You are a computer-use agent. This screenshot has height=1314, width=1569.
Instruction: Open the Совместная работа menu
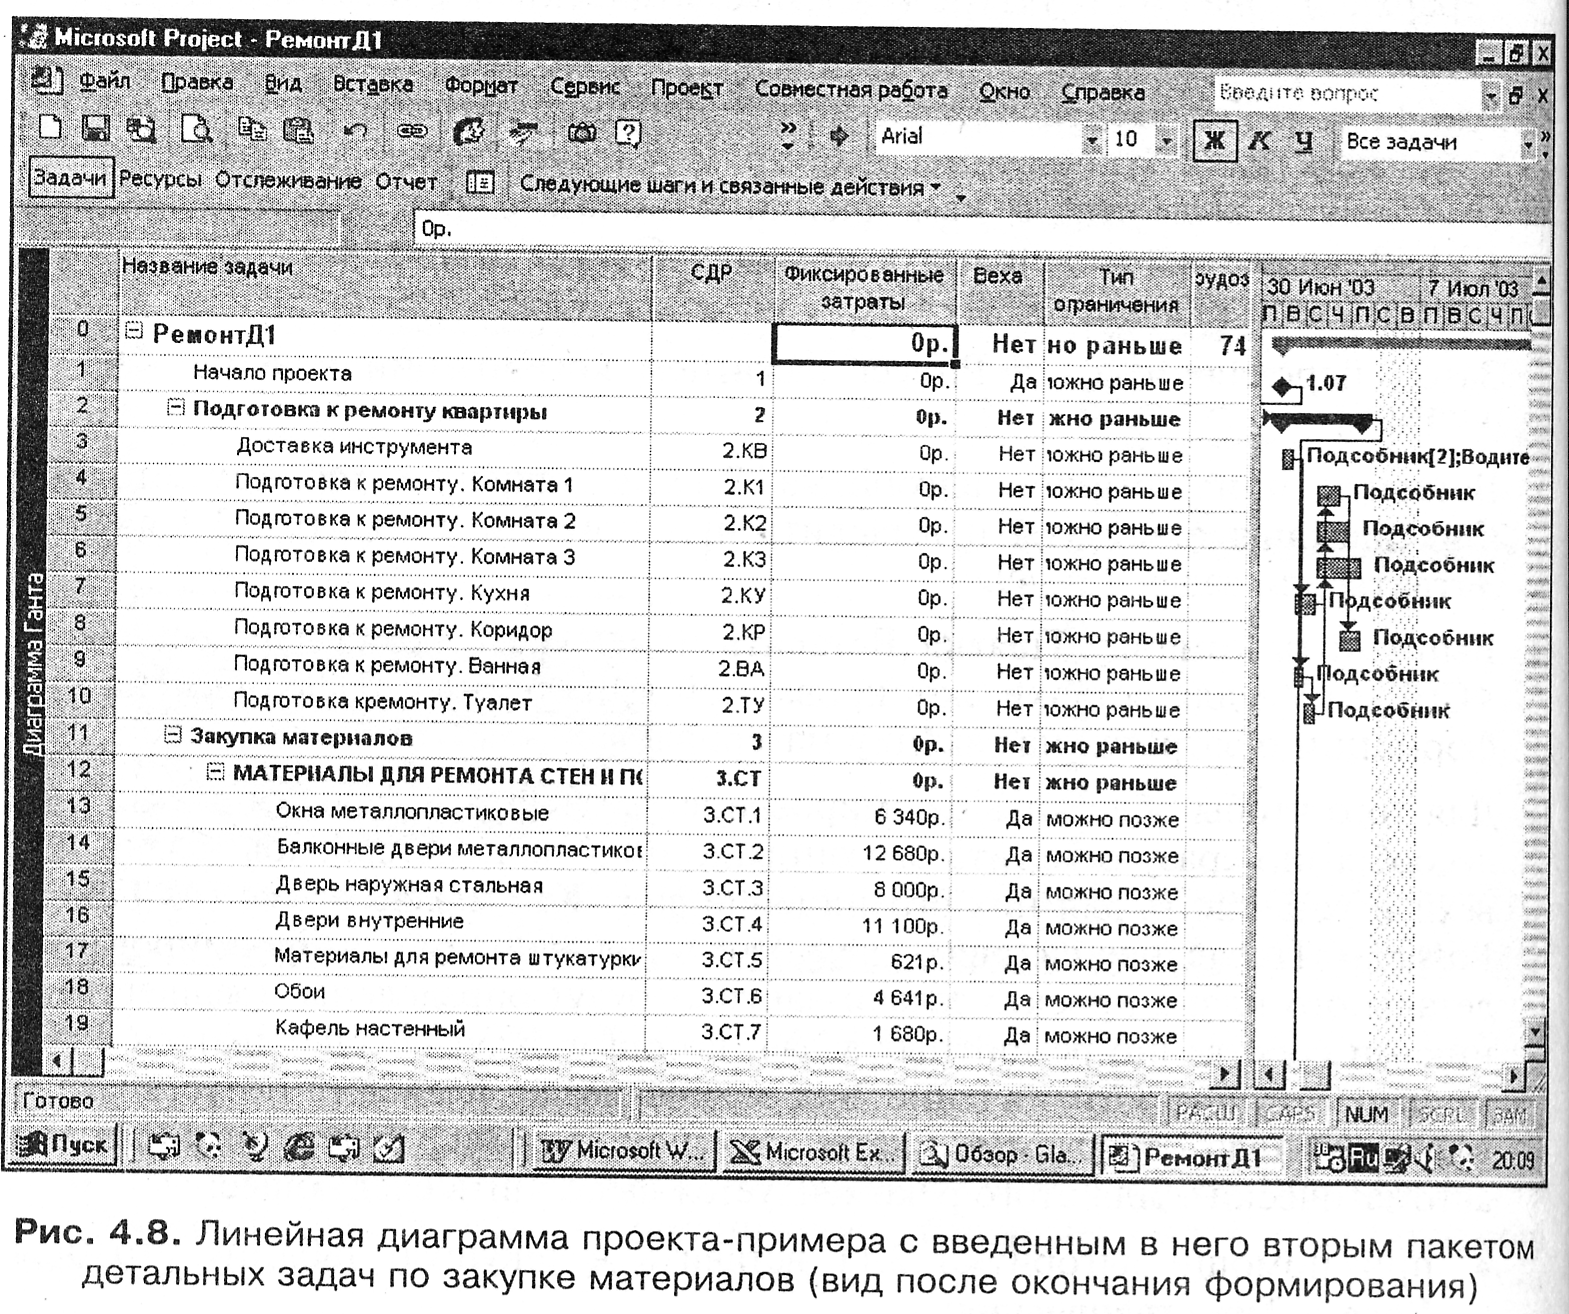(x=851, y=89)
